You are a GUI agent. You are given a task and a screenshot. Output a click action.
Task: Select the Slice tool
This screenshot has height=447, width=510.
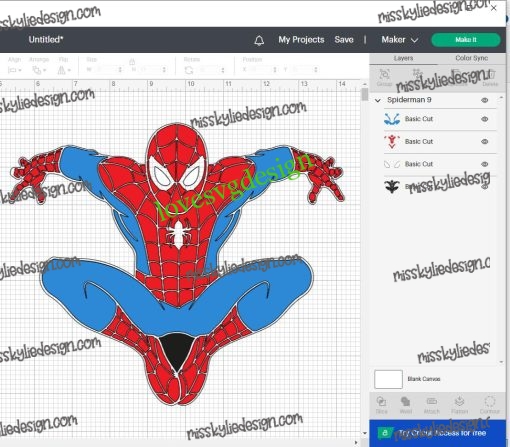[381, 405]
